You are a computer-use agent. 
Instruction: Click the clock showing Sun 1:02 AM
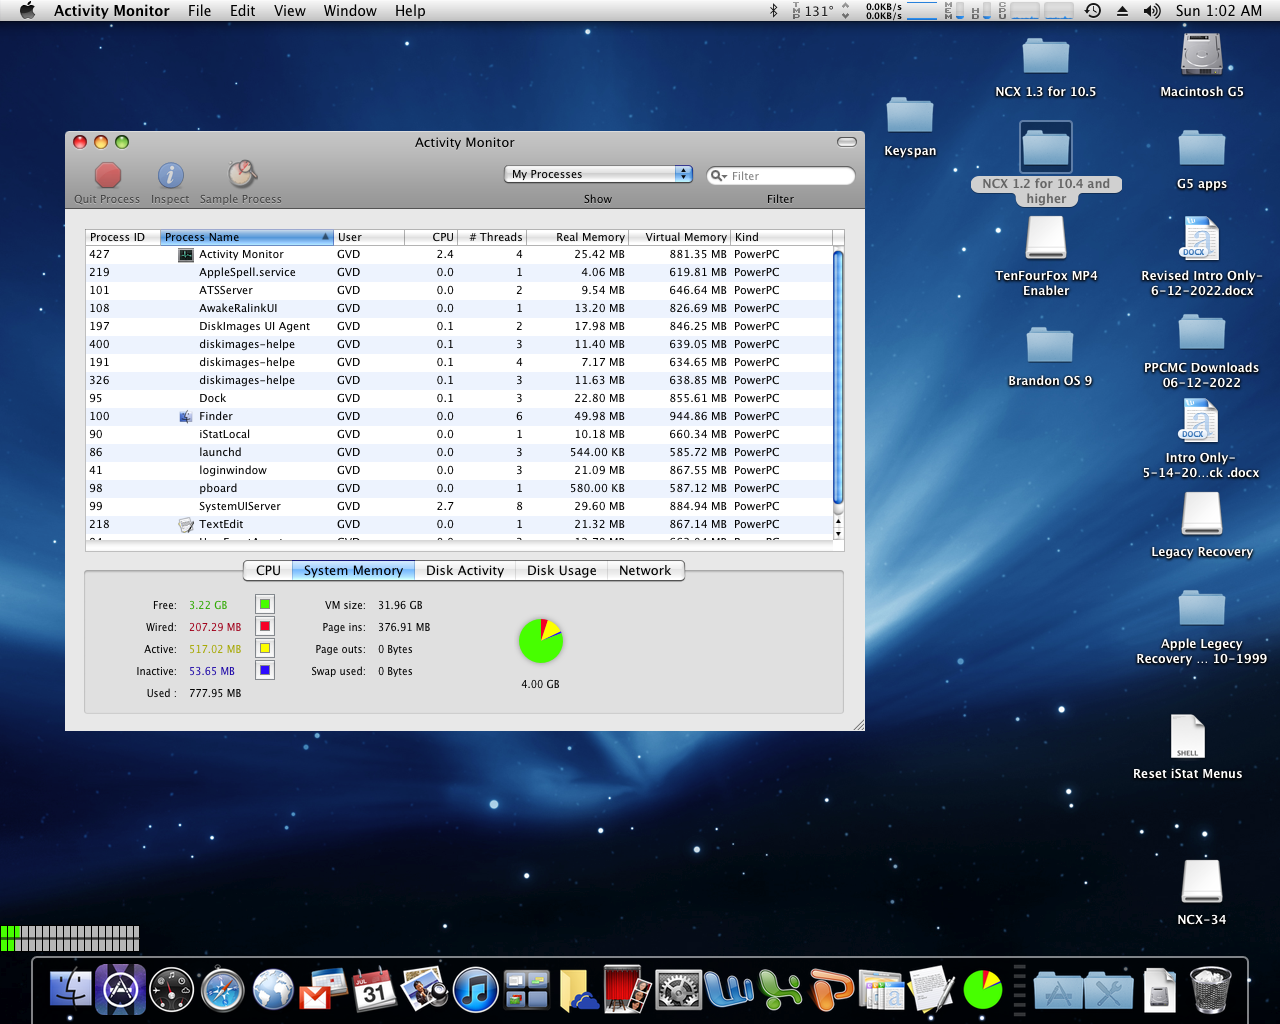[1219, 11]
